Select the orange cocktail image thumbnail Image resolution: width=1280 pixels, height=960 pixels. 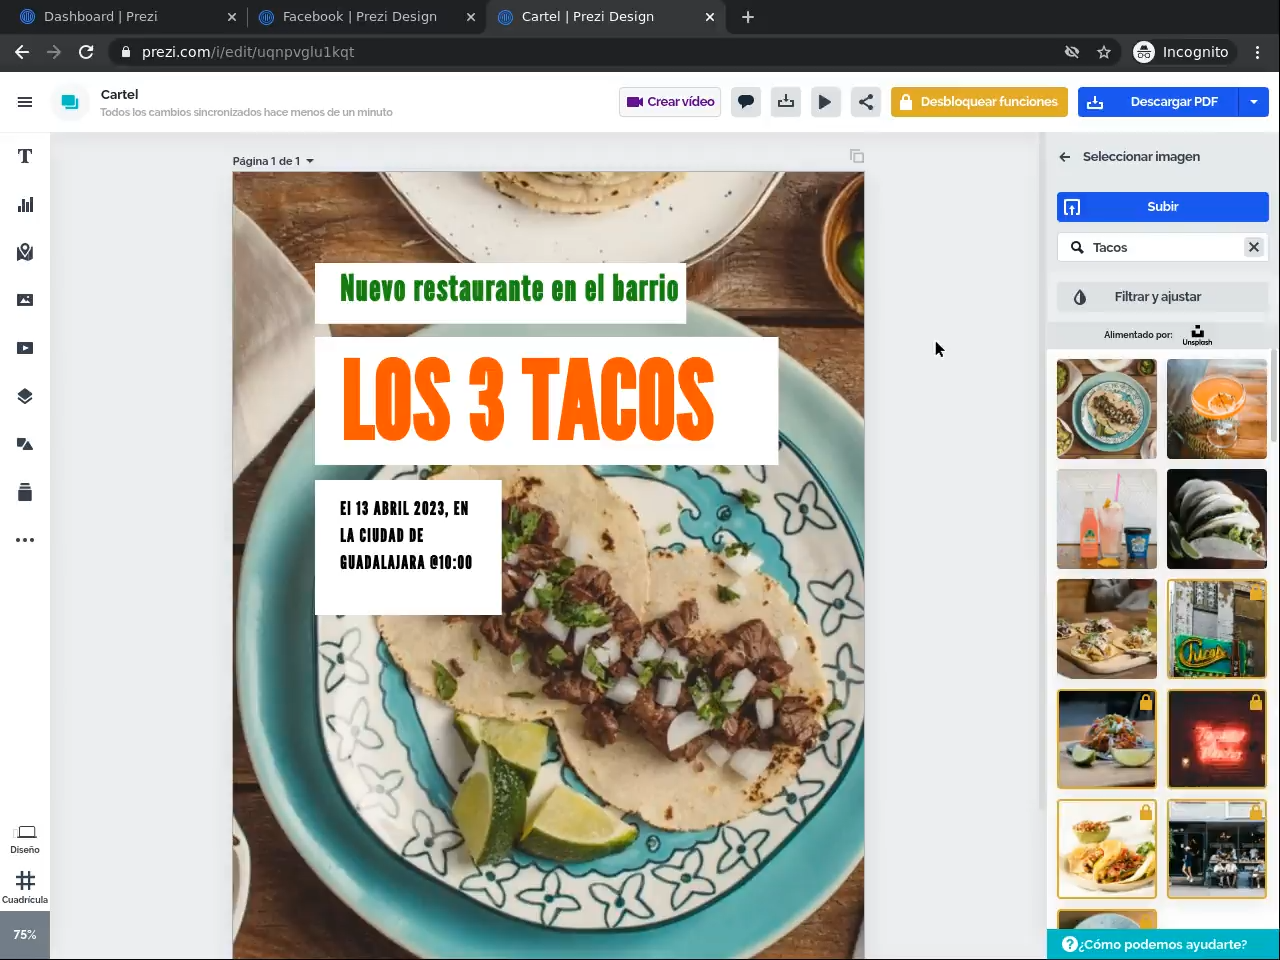(x=1216, y=409)
